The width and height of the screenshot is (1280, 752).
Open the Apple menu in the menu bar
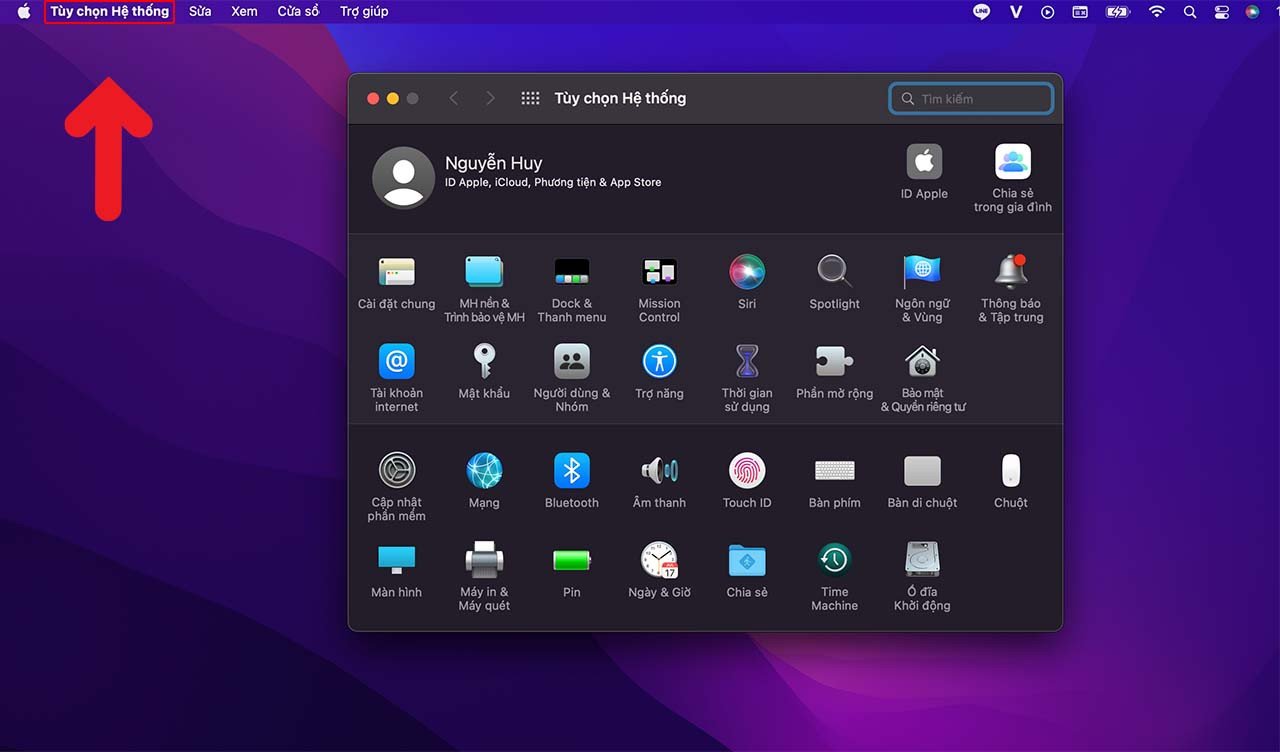click(24, 12)
